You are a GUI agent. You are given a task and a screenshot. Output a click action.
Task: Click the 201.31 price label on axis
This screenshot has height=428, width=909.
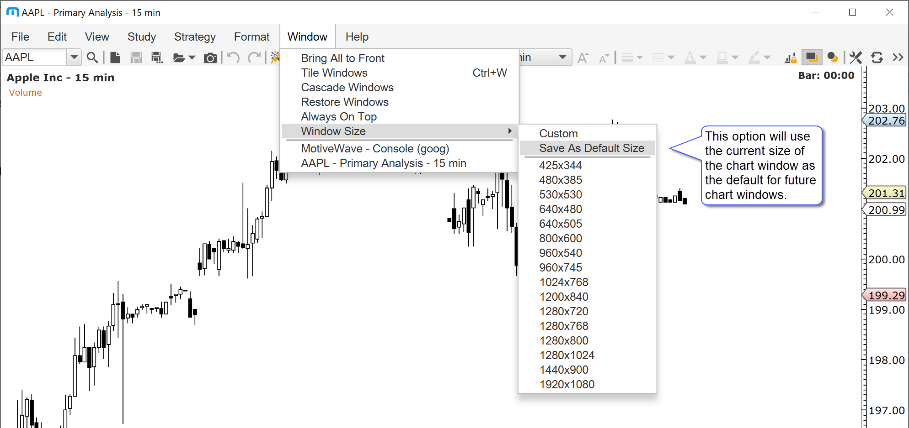point(885,193)
